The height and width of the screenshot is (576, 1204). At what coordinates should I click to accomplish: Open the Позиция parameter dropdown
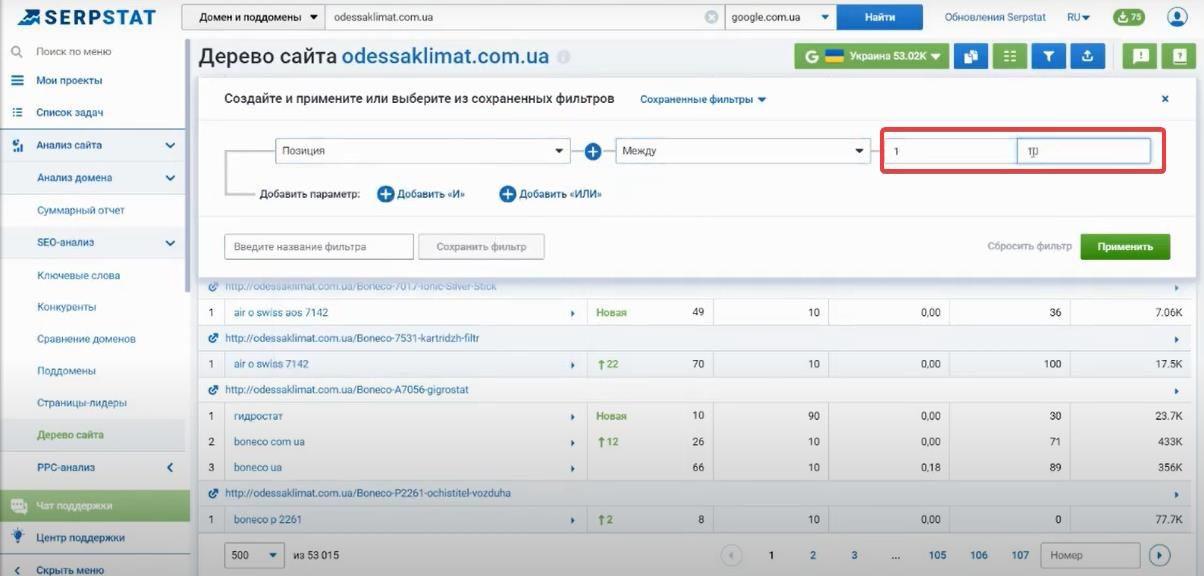click(422, 151)
